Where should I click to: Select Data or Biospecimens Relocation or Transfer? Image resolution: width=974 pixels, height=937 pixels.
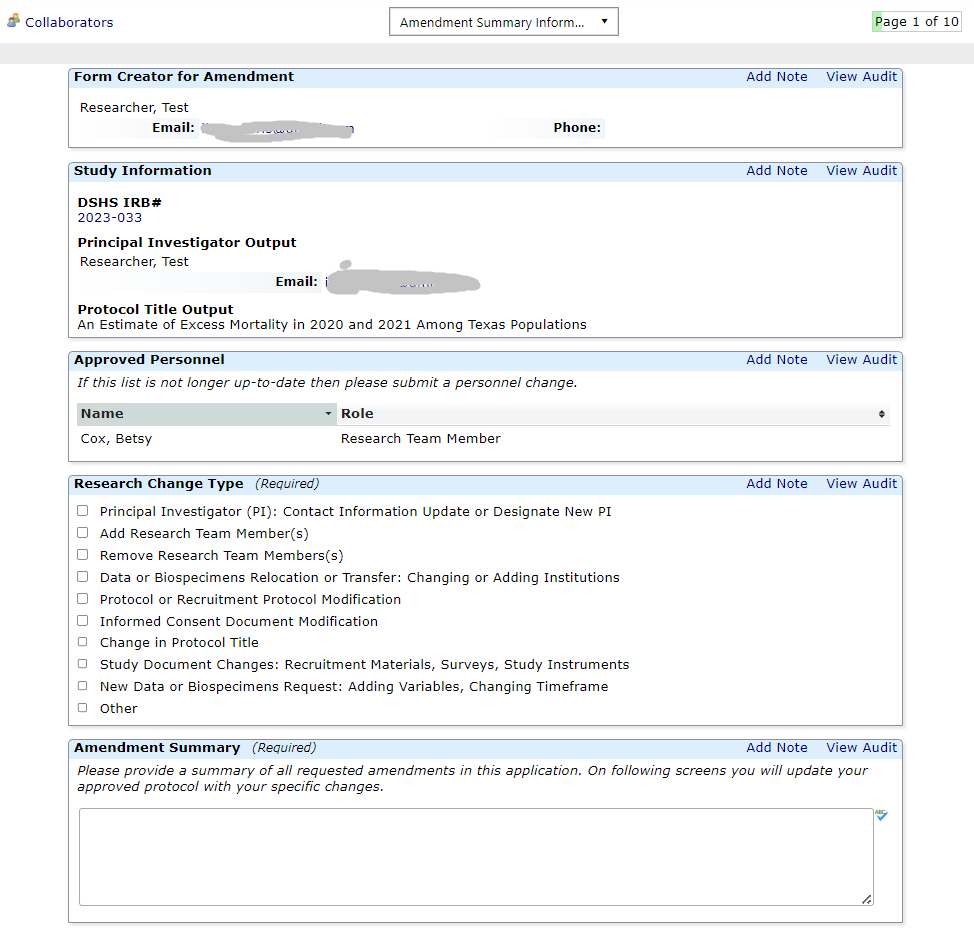click(83, 576)
